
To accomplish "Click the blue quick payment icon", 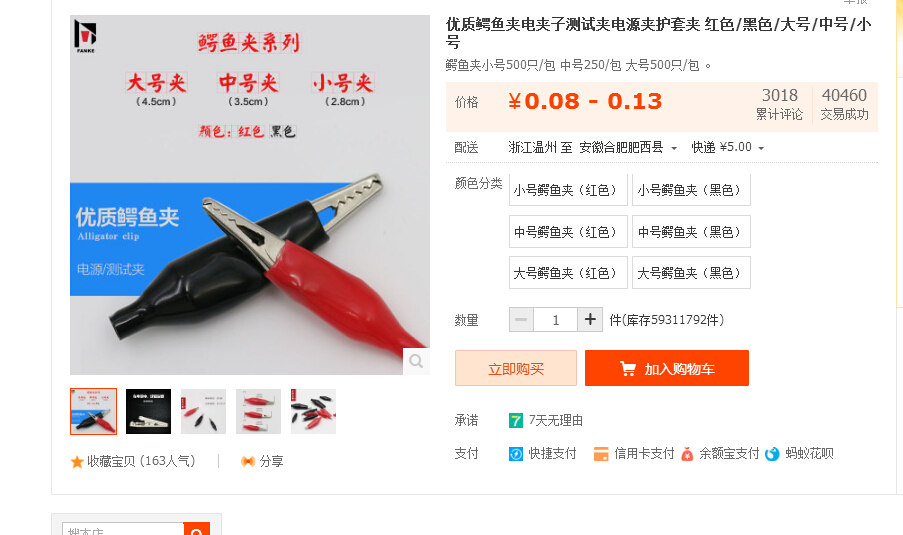I will coord(515,454).
